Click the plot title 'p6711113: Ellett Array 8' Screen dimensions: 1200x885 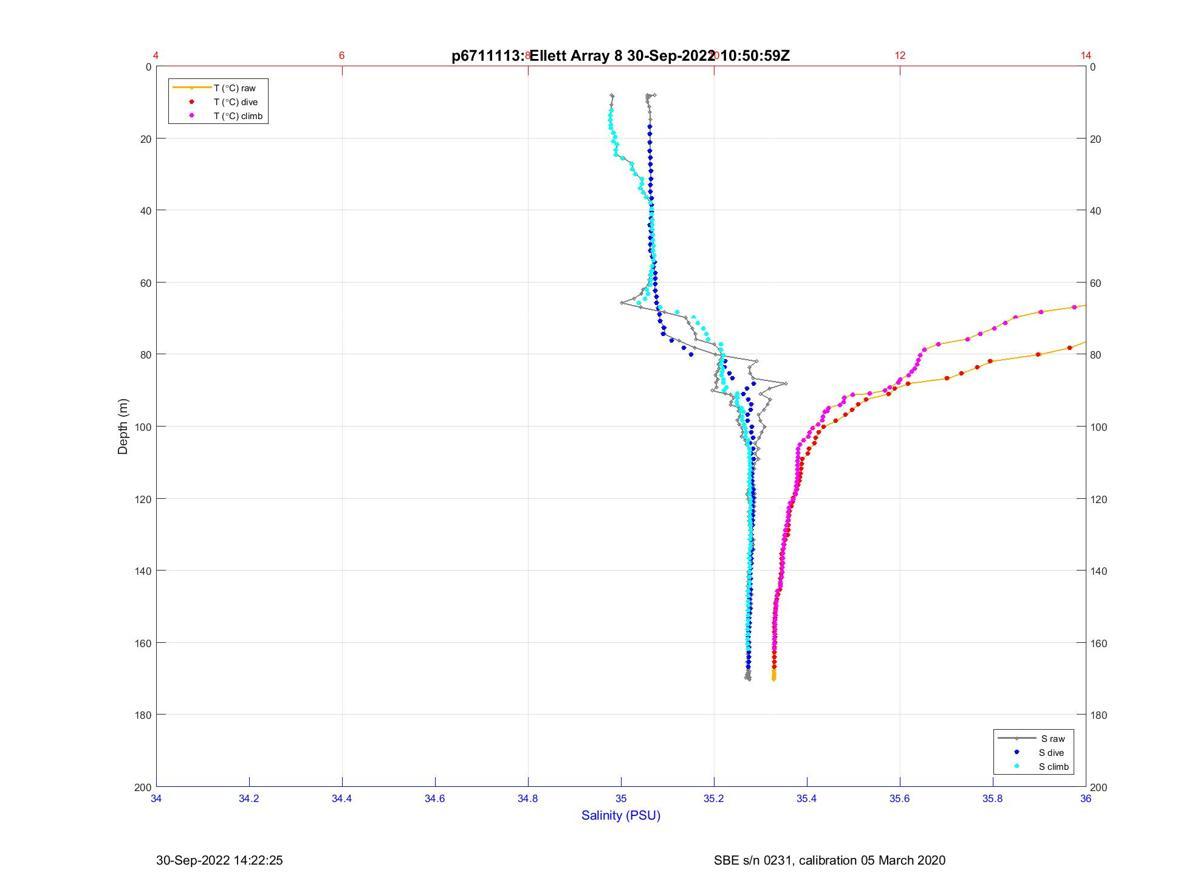point(537,56)
